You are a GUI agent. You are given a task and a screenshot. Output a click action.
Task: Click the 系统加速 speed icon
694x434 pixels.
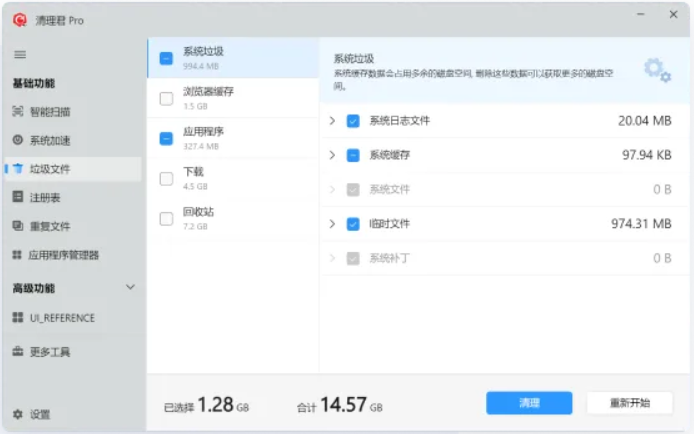pyautogui.click(x=18, y=140)
